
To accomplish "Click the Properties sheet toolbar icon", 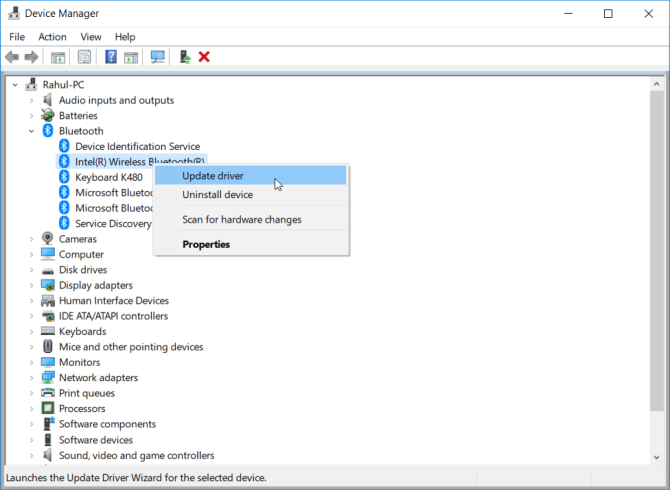I will point(84,57).
